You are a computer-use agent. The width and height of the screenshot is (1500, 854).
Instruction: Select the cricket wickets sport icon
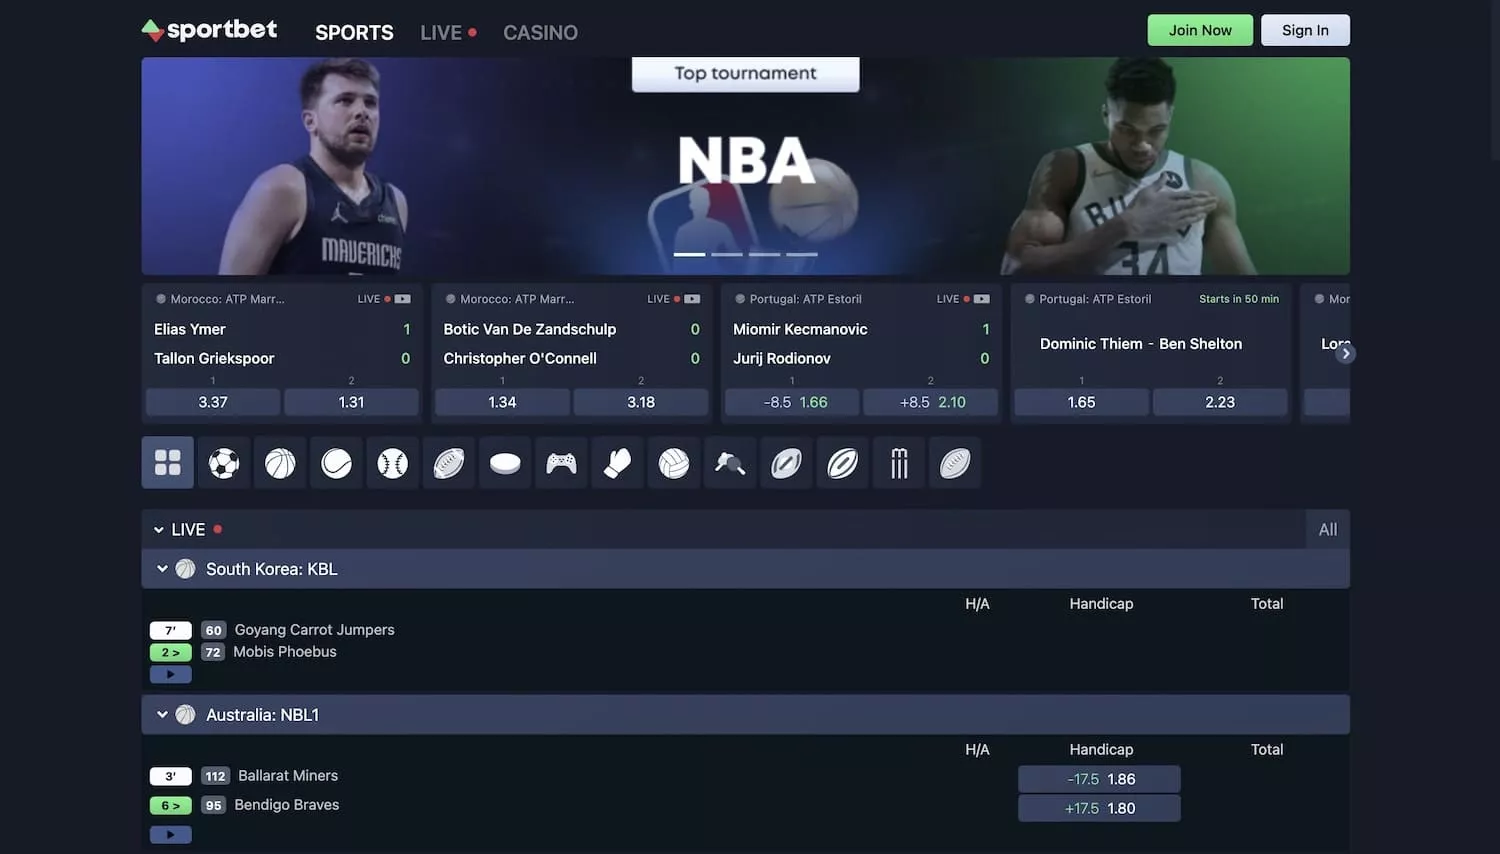click(x=899, y=463)
